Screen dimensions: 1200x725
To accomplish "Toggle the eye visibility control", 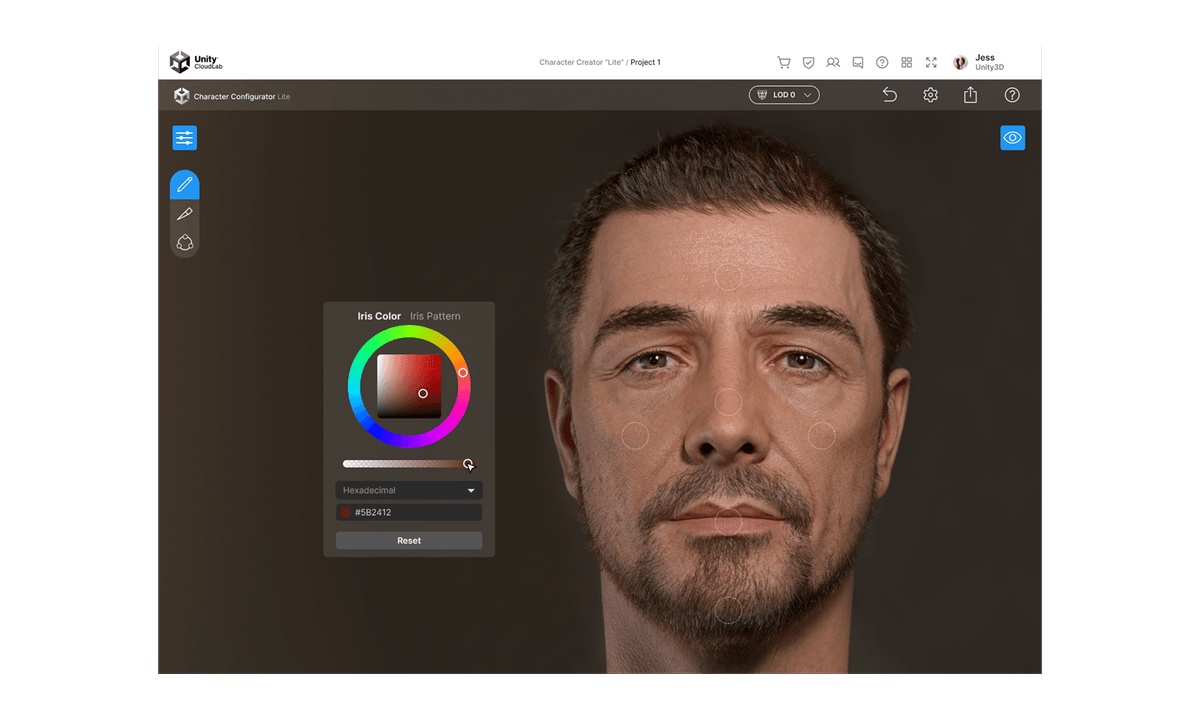I will pos(1013,137).
